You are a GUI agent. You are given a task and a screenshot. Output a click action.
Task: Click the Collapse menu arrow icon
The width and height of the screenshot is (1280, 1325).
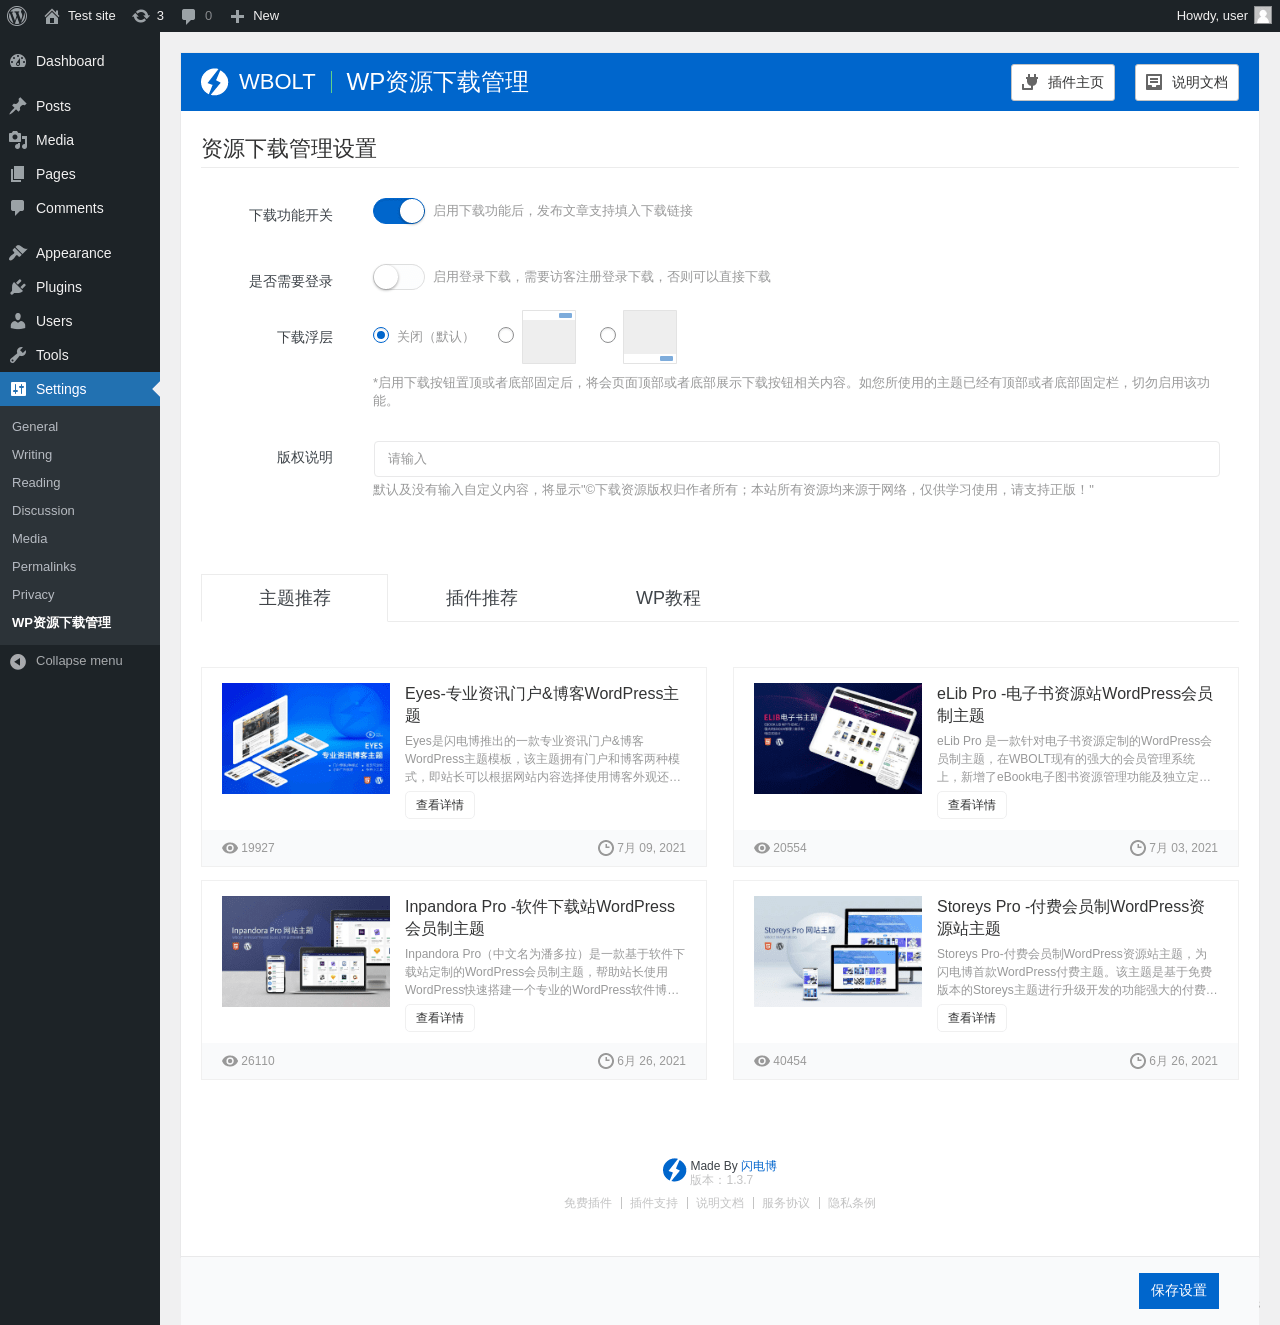(x=18, y=661)
